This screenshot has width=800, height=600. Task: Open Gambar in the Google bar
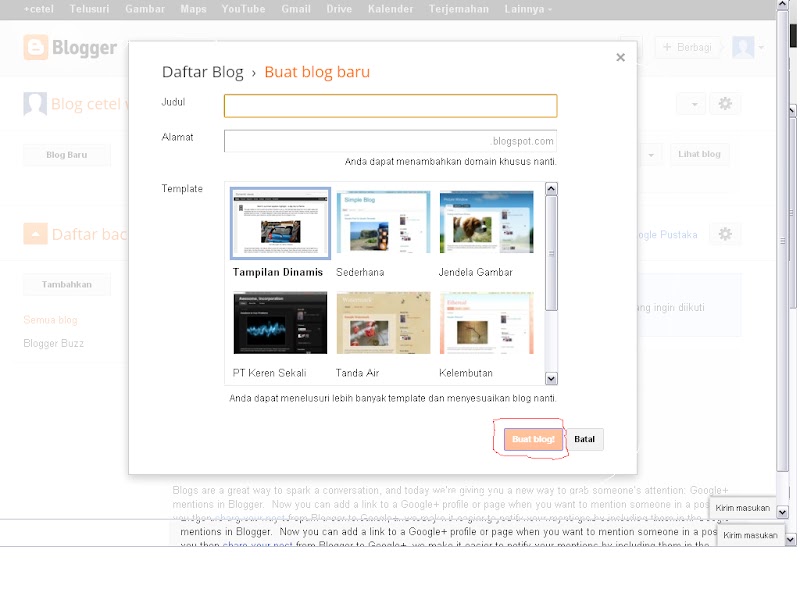click(145, 9)
